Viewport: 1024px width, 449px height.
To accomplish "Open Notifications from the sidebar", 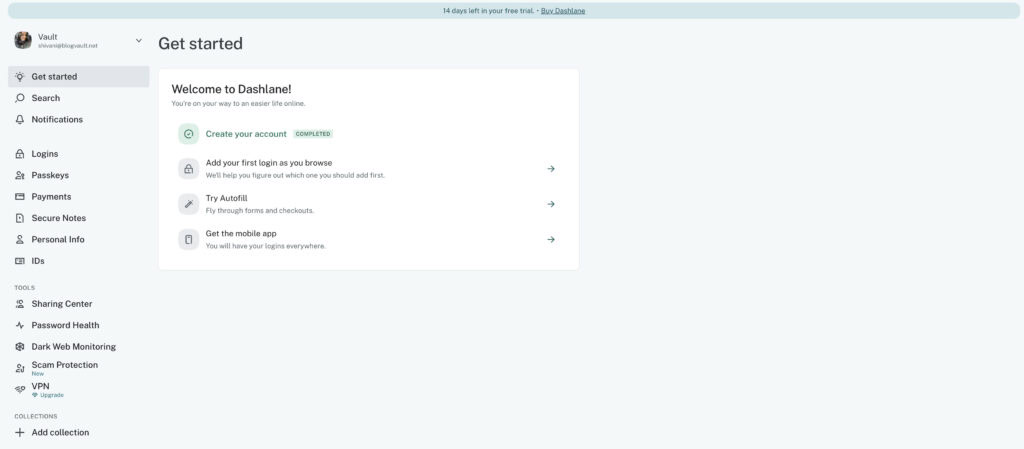I will tap(78, 119).
